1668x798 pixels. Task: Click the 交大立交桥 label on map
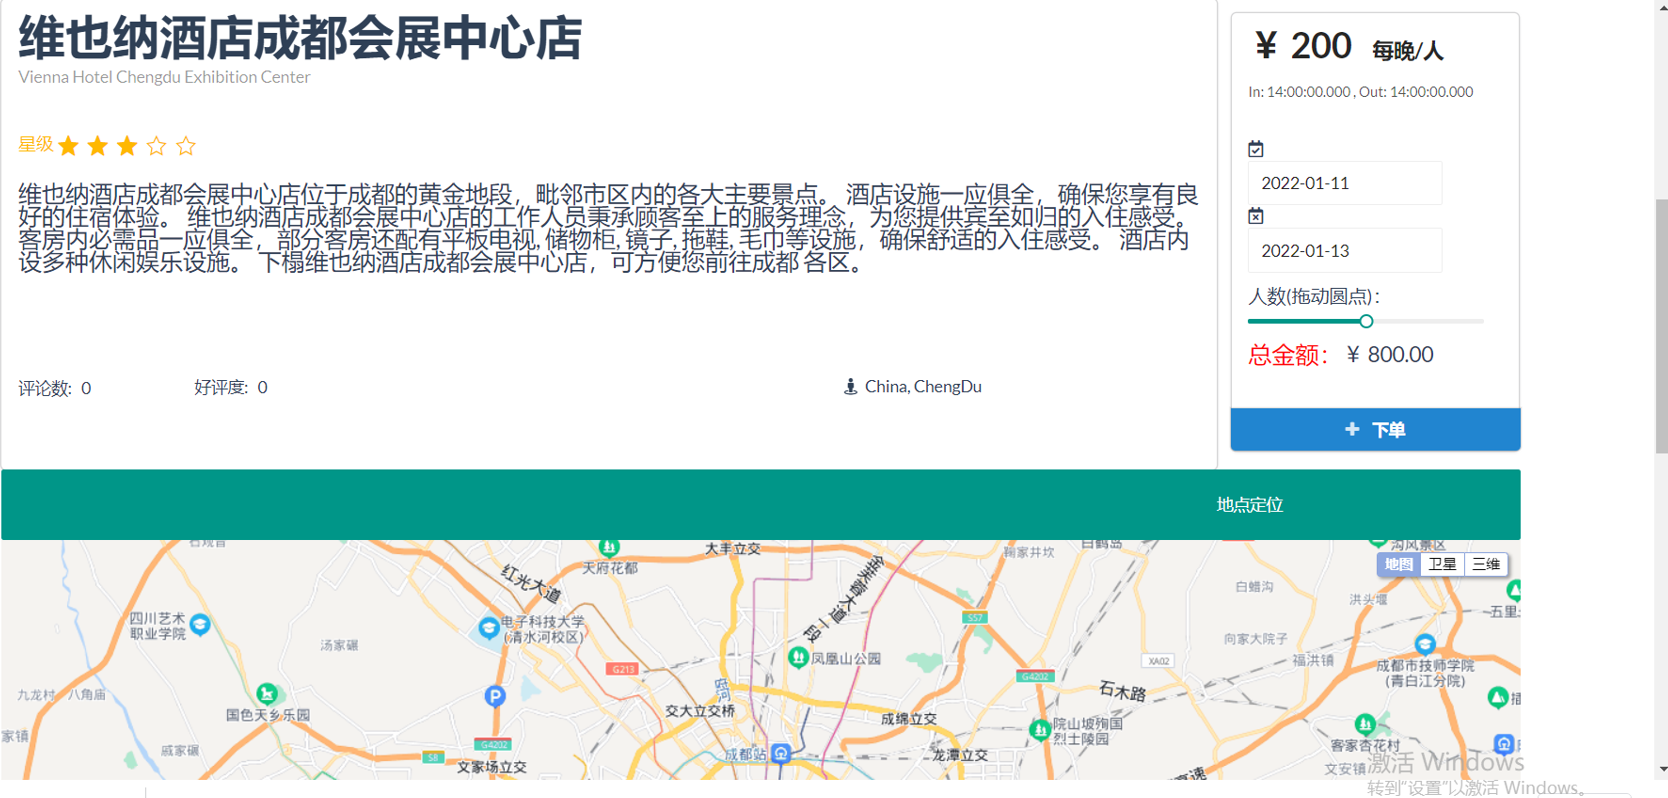click(x=700, y=711)
